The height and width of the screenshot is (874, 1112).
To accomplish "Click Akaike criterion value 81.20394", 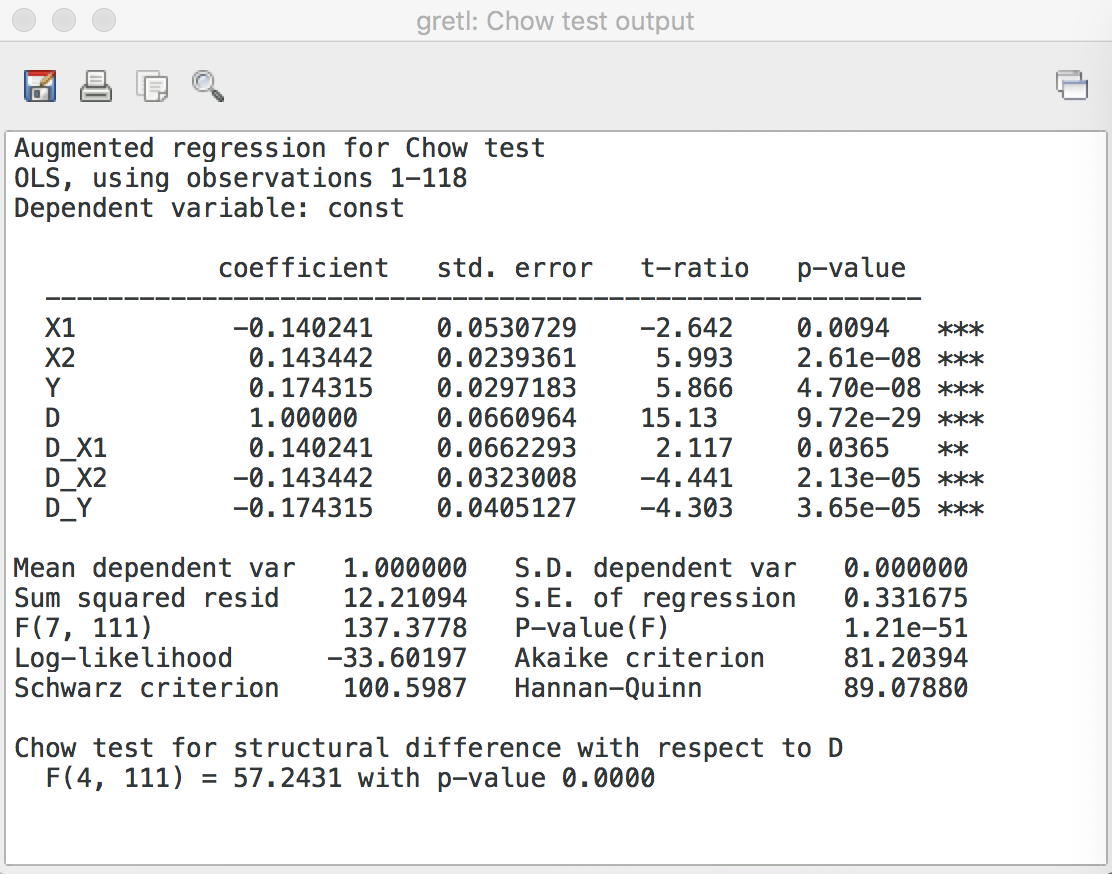I will (x=906, y=658).
